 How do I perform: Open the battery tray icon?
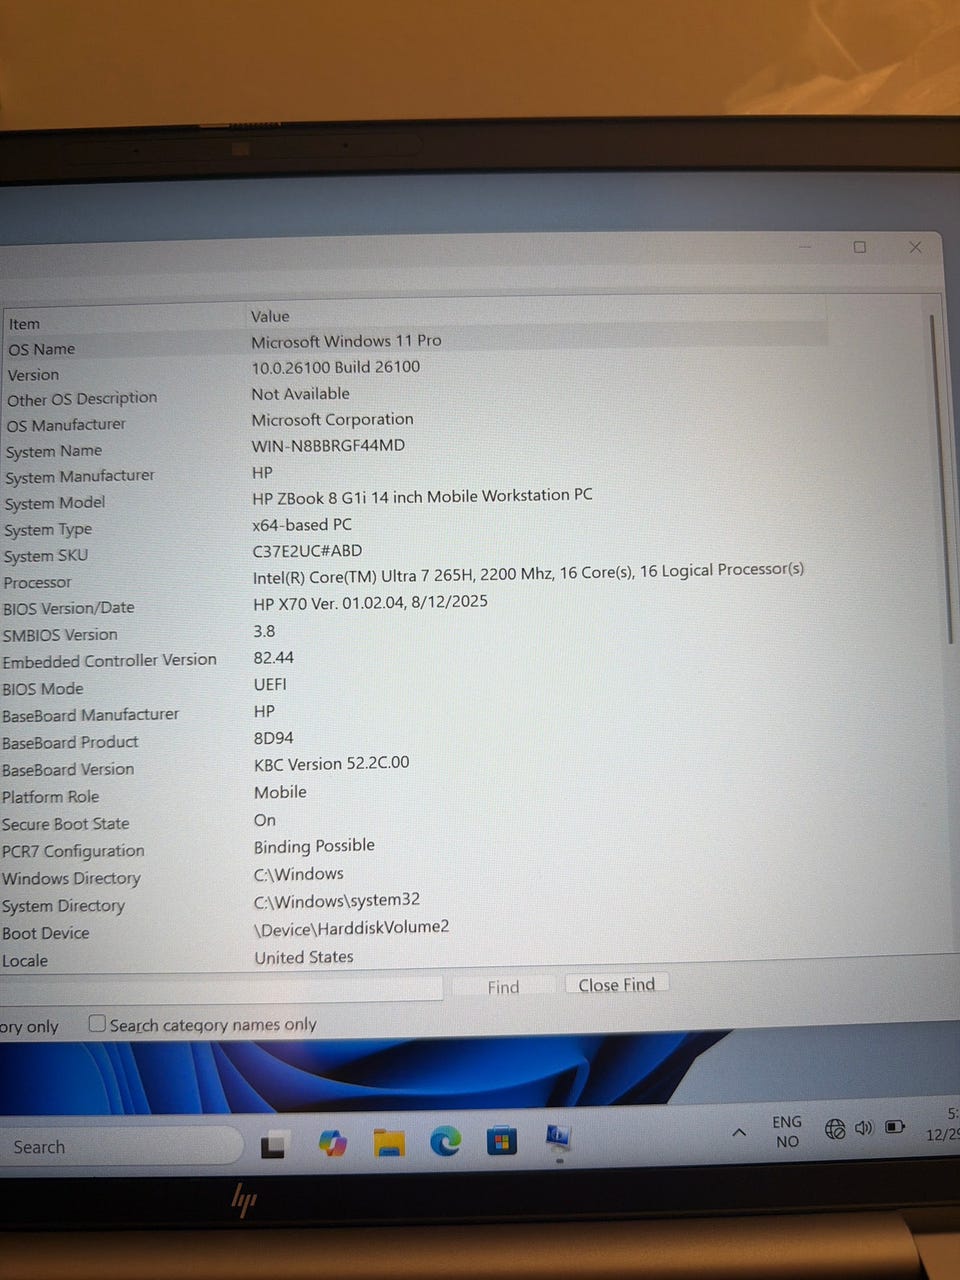[x=895, y=1127]
